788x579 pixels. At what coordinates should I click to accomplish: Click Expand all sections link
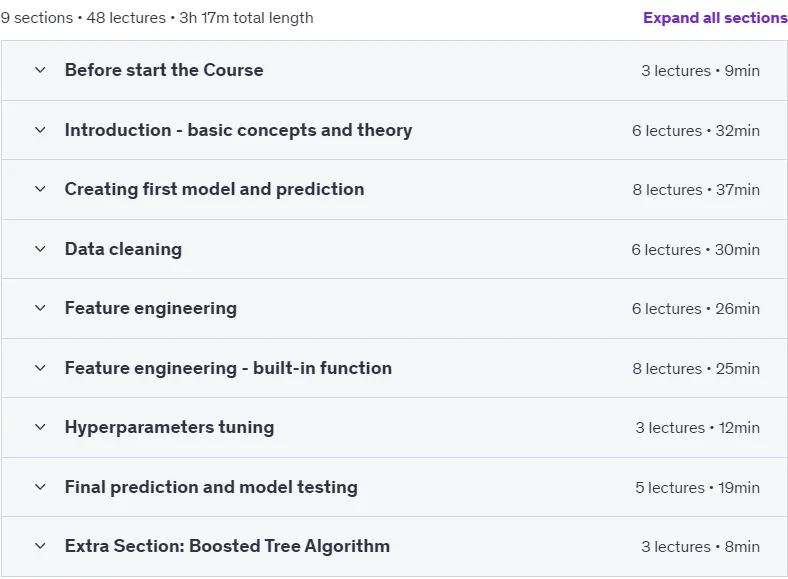click(715, 18)
